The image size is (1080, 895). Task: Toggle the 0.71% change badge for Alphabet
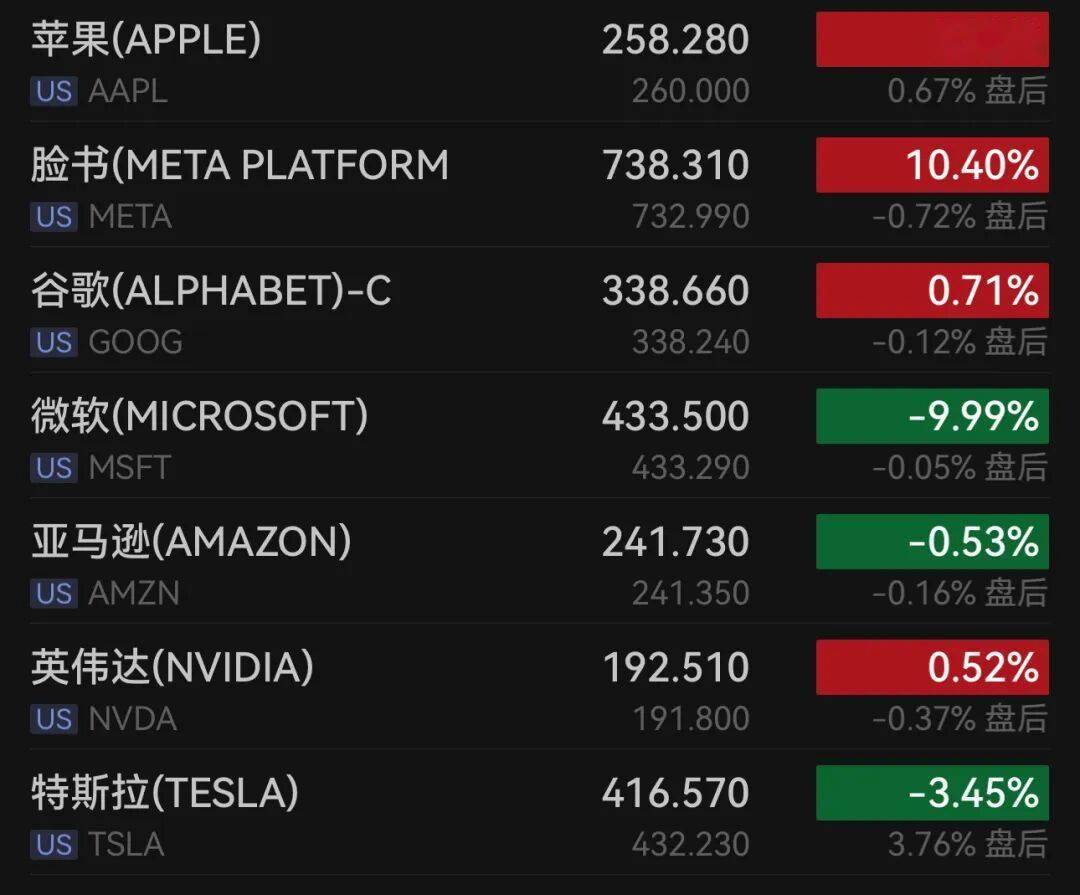(x=932, y=291)
